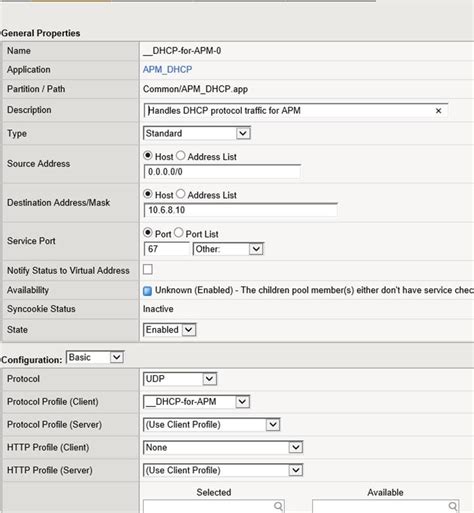Enable Notify Status to Virtual Address checkbox
Viewport: 474px width, 513px height.
click(x=148, y=269)
